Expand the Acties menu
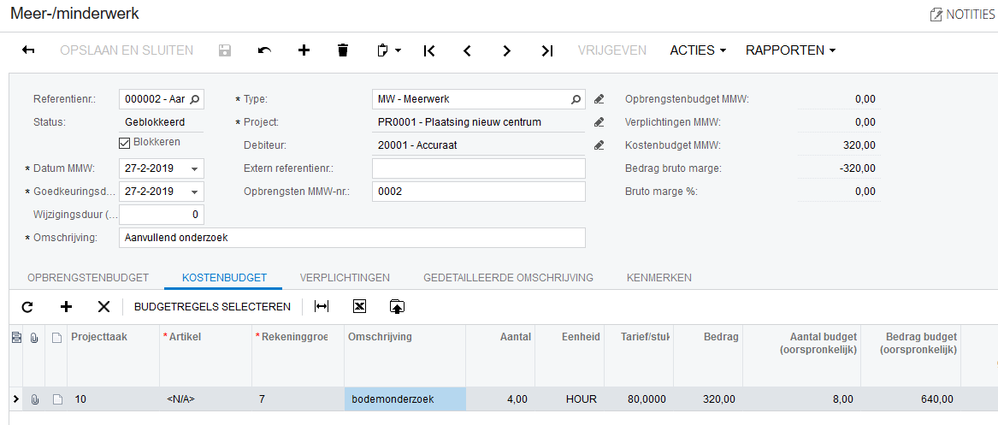Image resolution: width=998 pixels, height=425 pixels. pyautogui.click(x=697, y=50)
